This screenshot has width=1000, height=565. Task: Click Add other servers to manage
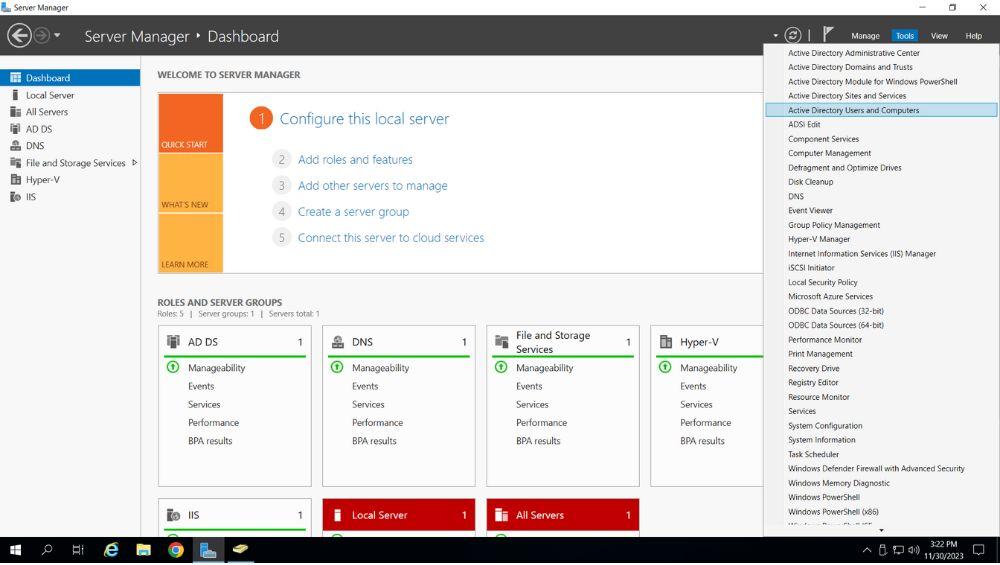[372, 186]
